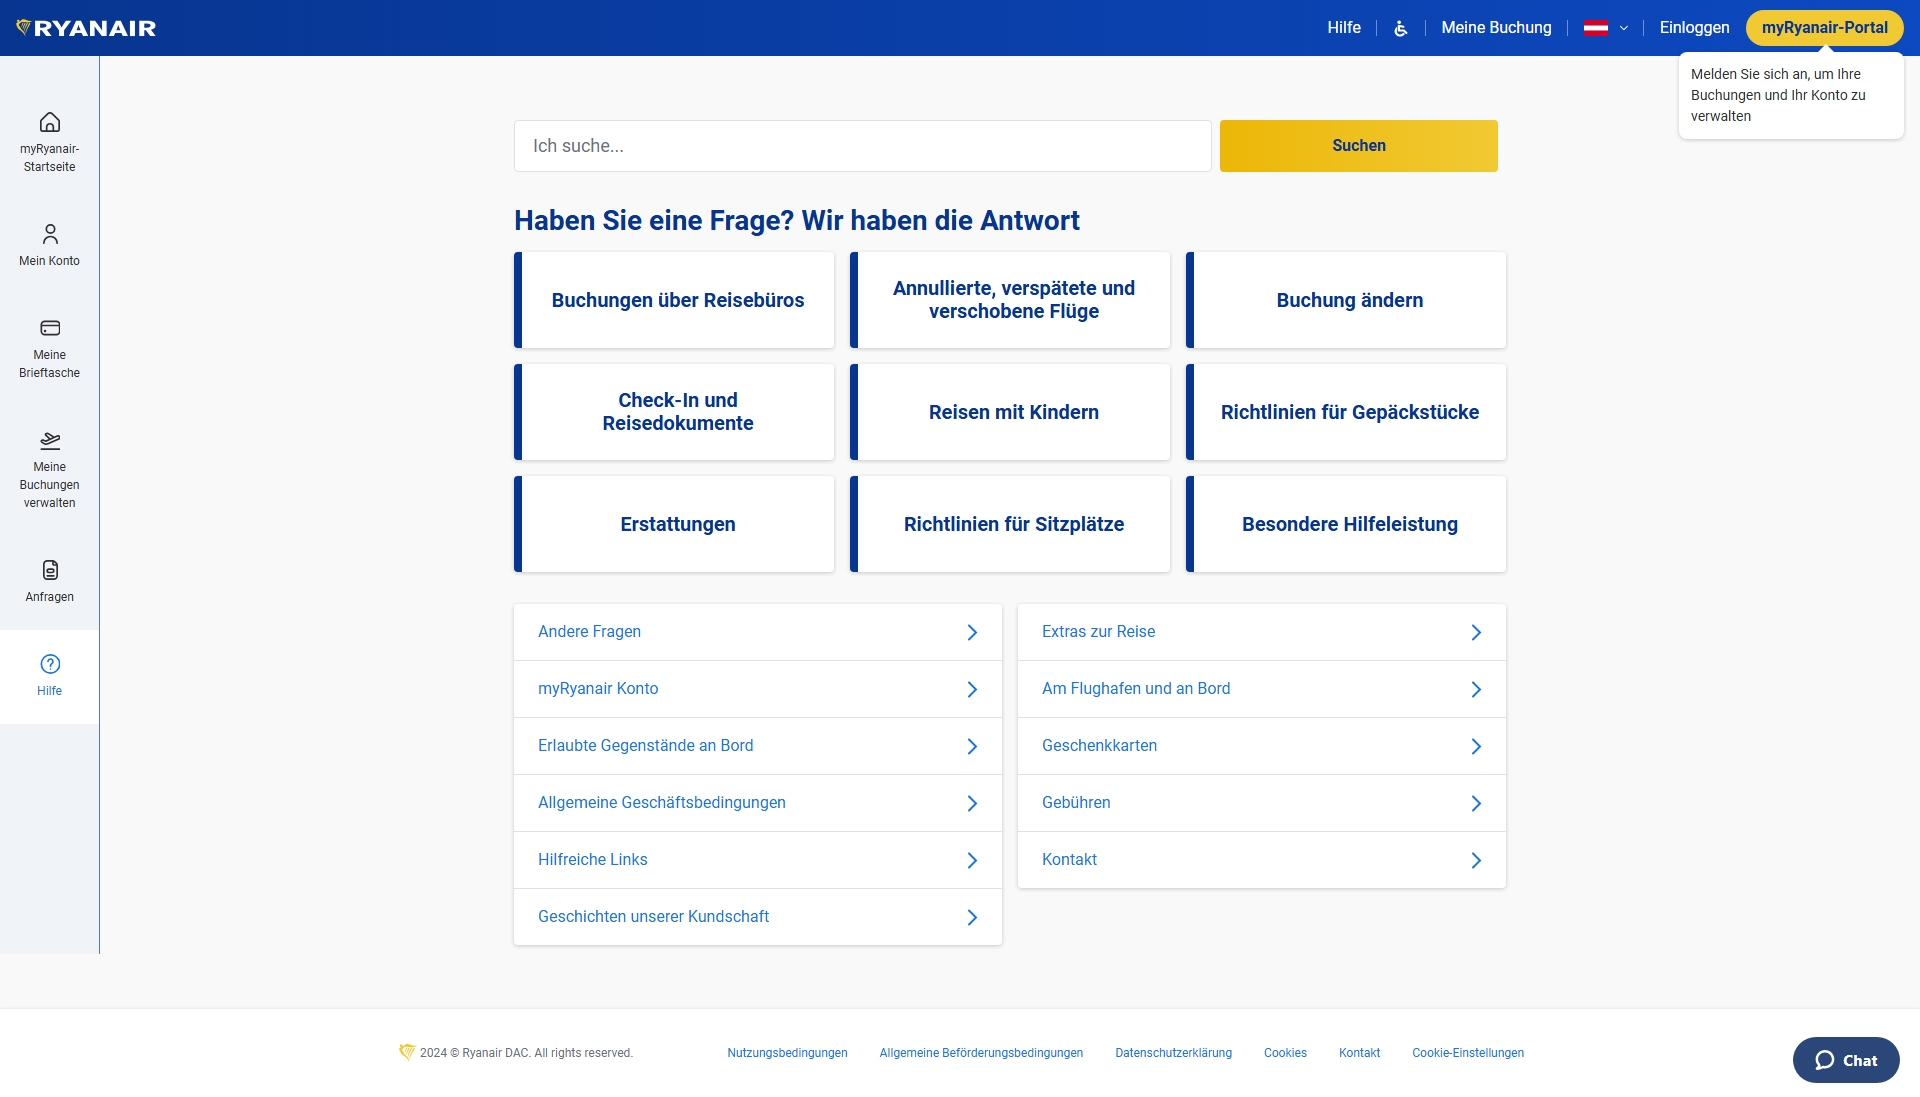The width and height of the screenshot is (1920, 1097).
Task: Open Buchungen über Reisebüros card
Action: 674,300
